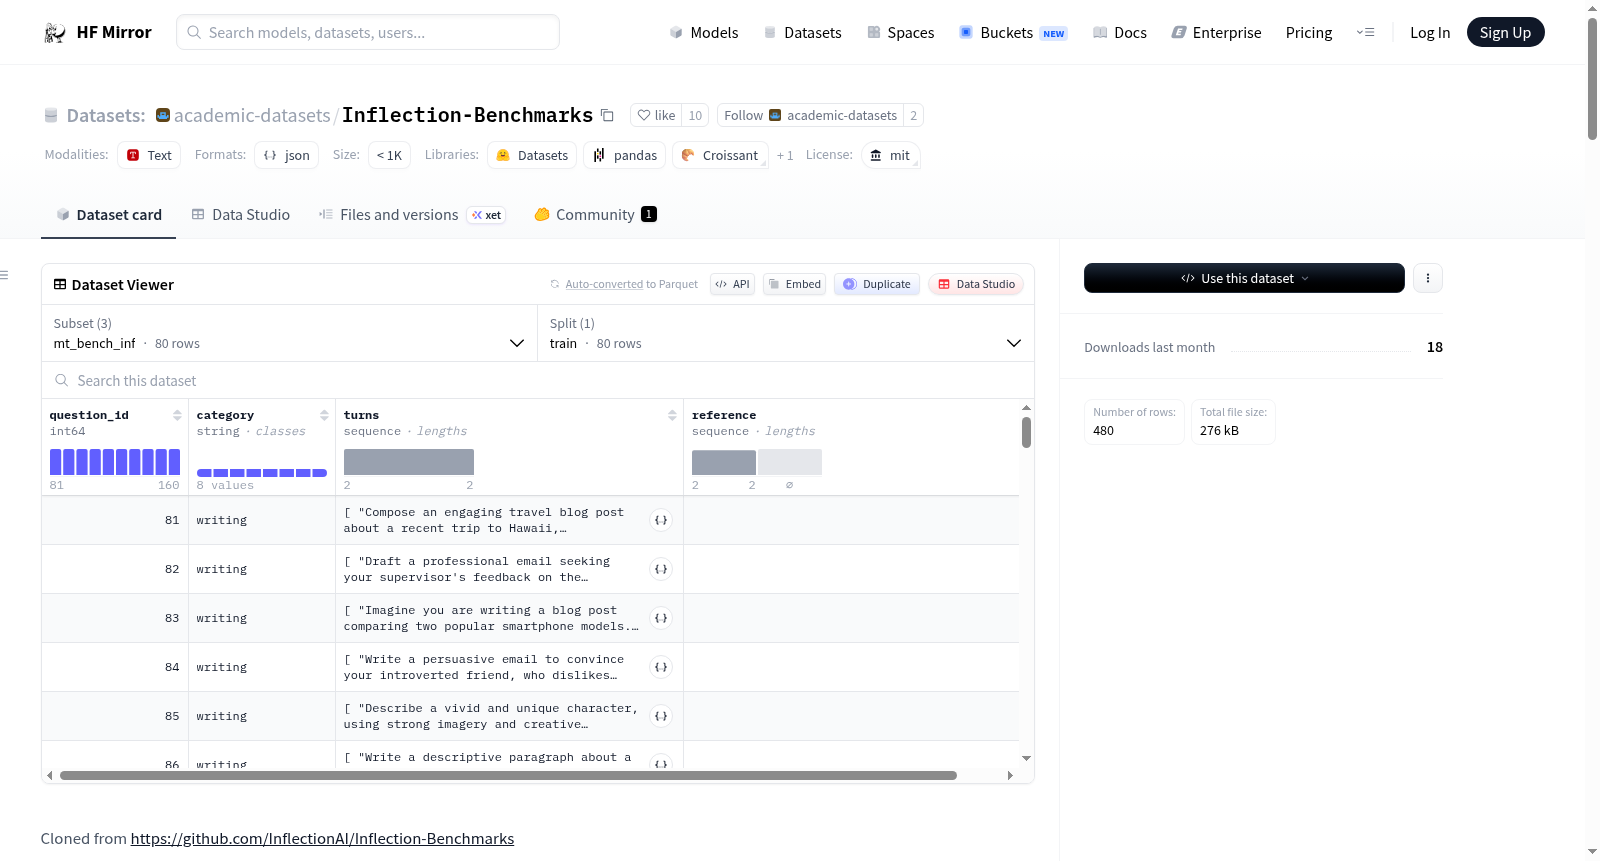The image size is (1600, 861).
Task: Click the page vertical scrollbar
Action: pos(1592,78)
